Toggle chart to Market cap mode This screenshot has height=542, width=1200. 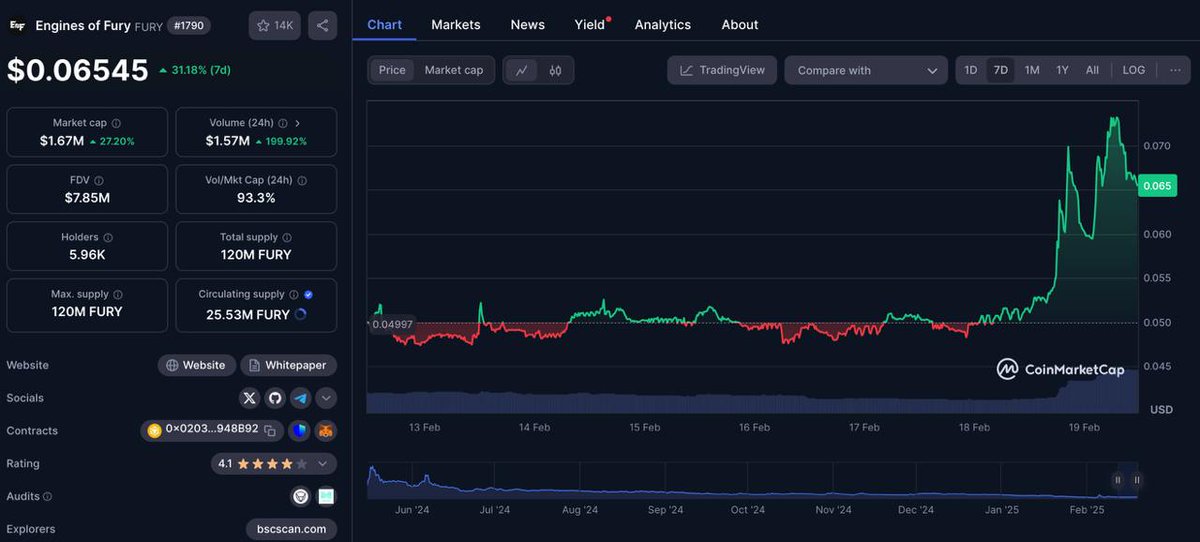pos(453,70)
